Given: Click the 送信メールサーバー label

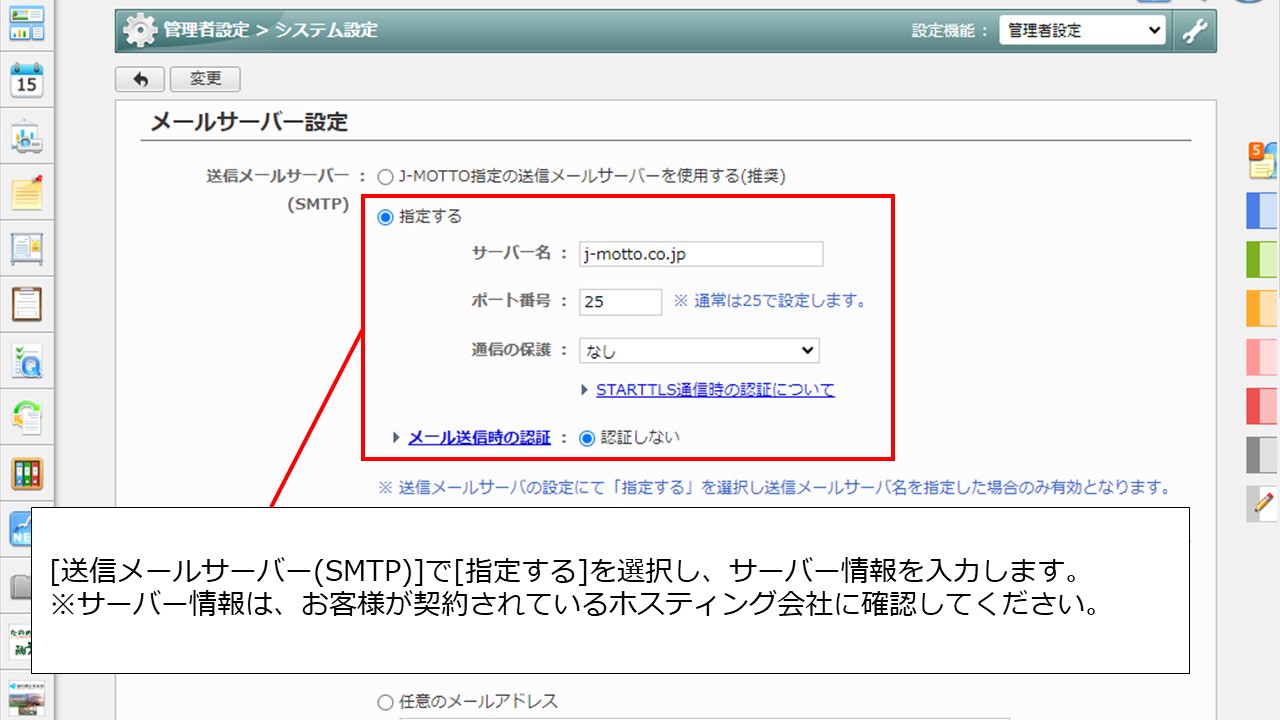Looking at the screenshot, I should click(x=278, y=177).
